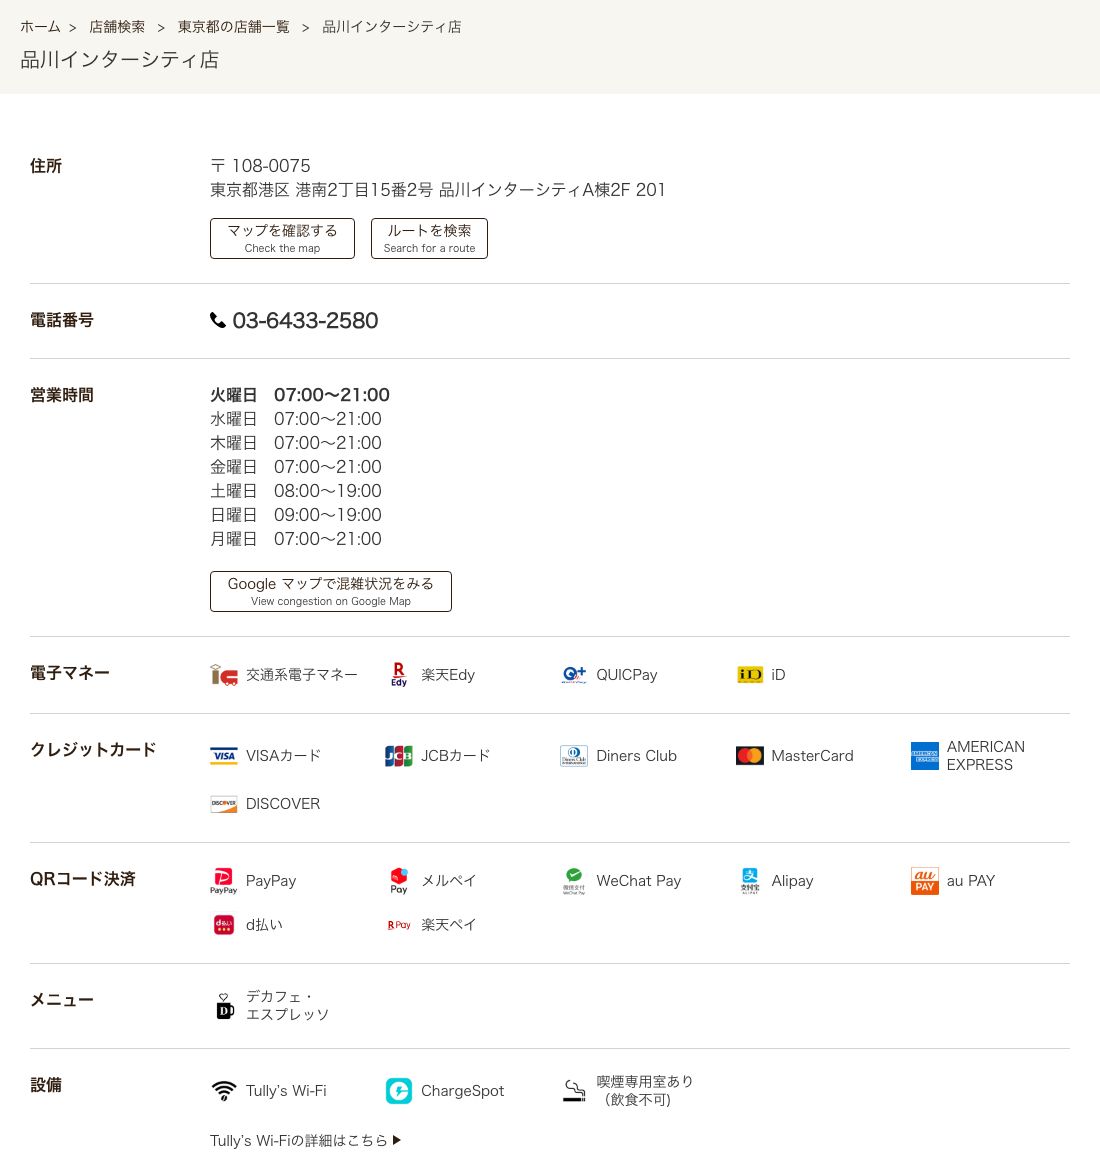Viewport: 1100px width, 1168px height.
Task: Click the WeChat Pay logo icon
Action: click(574, 881)
